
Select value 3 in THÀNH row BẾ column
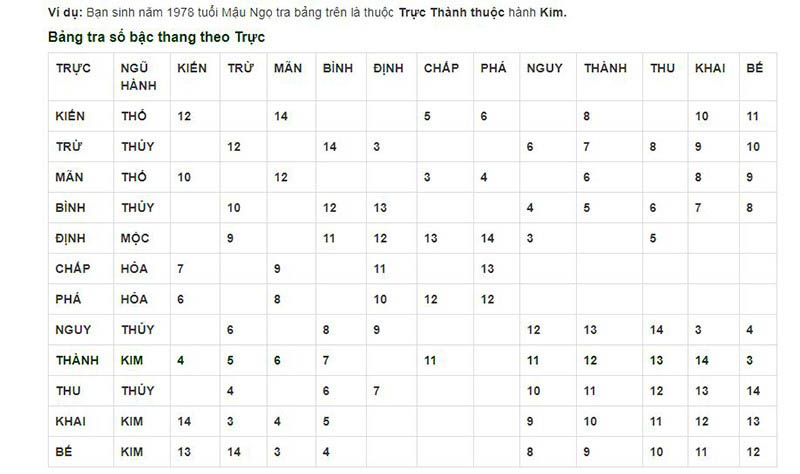(x=749, y=360)
